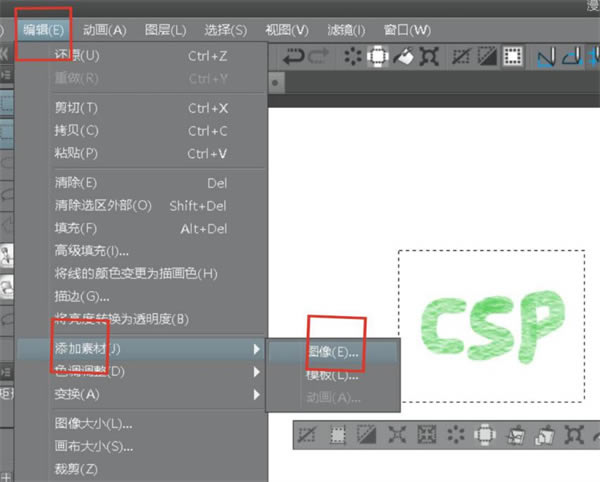The image size is (600, 482).
Task: Open the 滤镜(I) menu
Action: tap(346, 30)
